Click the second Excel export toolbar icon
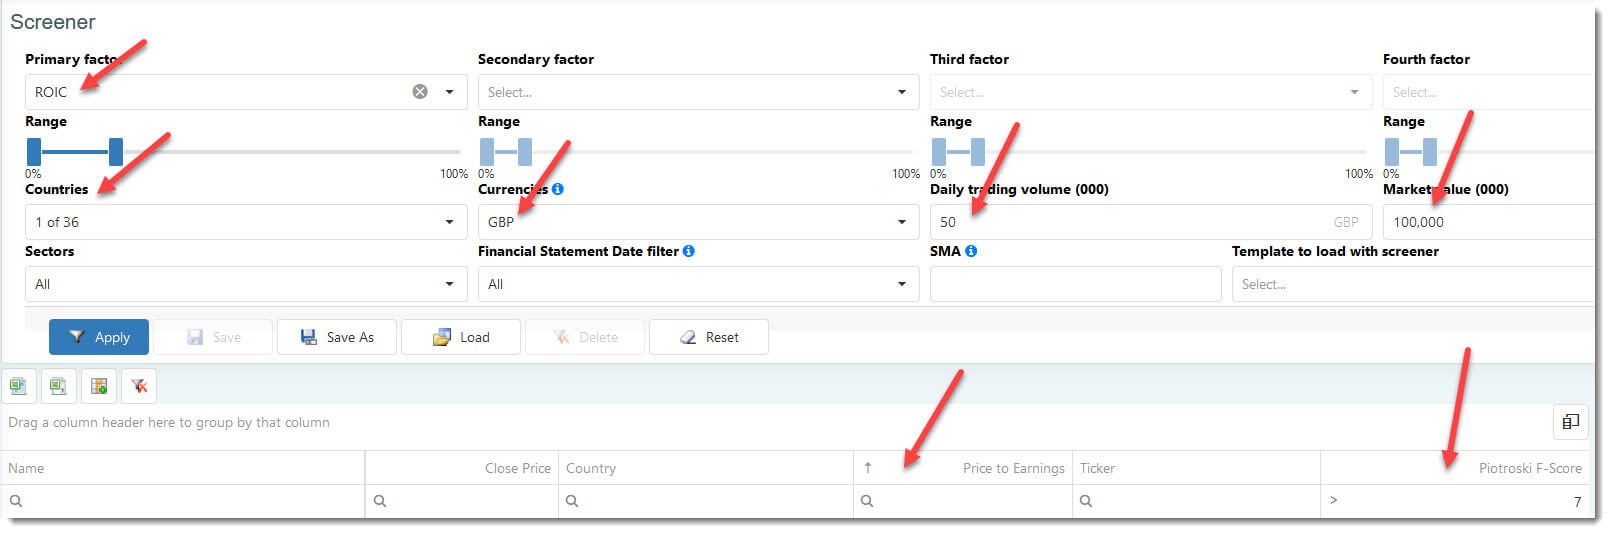The image size is (1610, 533). 59,386
